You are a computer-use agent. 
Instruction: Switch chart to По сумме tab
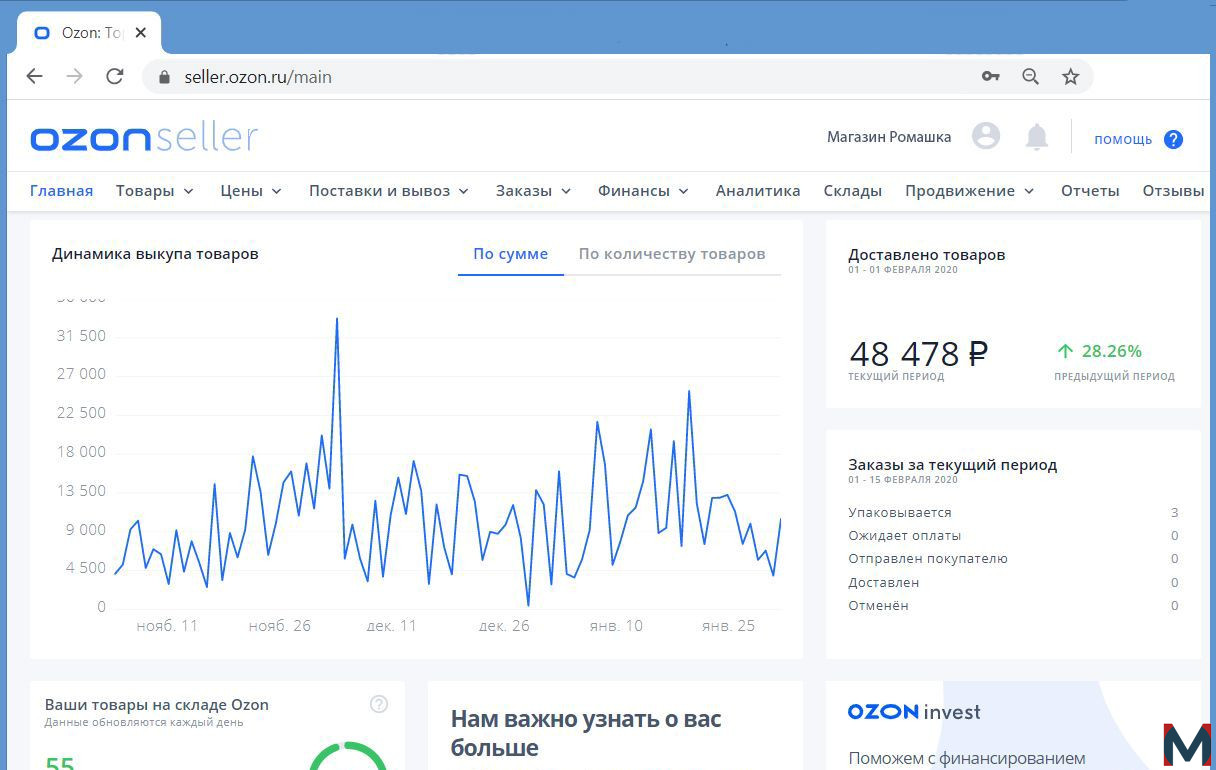click(511, 254)
